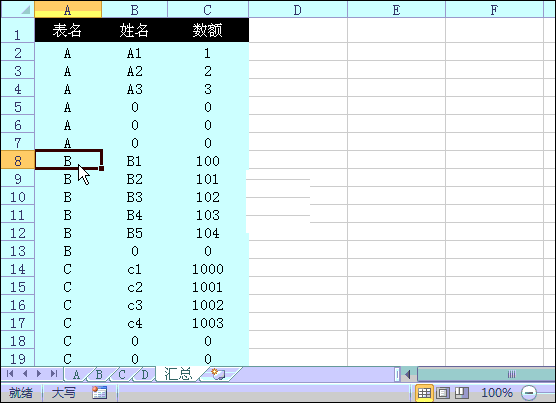This screenshot has width=556, height=403.
Task: Switch to Page Layout view
Action: [443, 393]
